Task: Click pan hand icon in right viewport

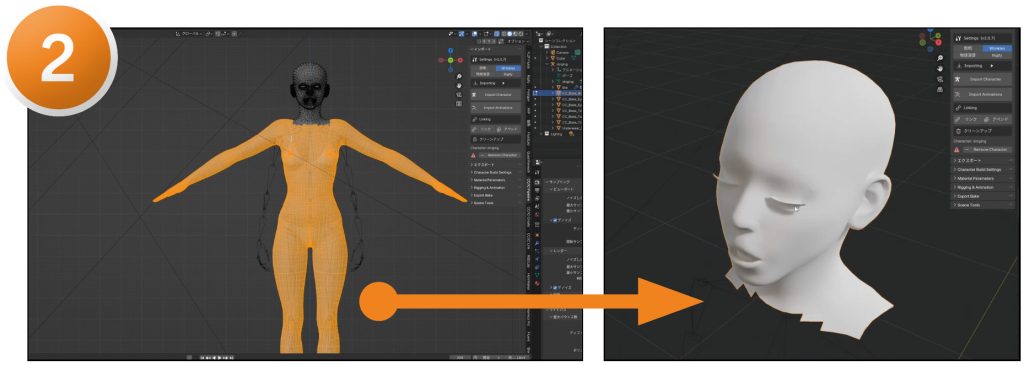Action: pyautogui.click(x=940, y=69)
